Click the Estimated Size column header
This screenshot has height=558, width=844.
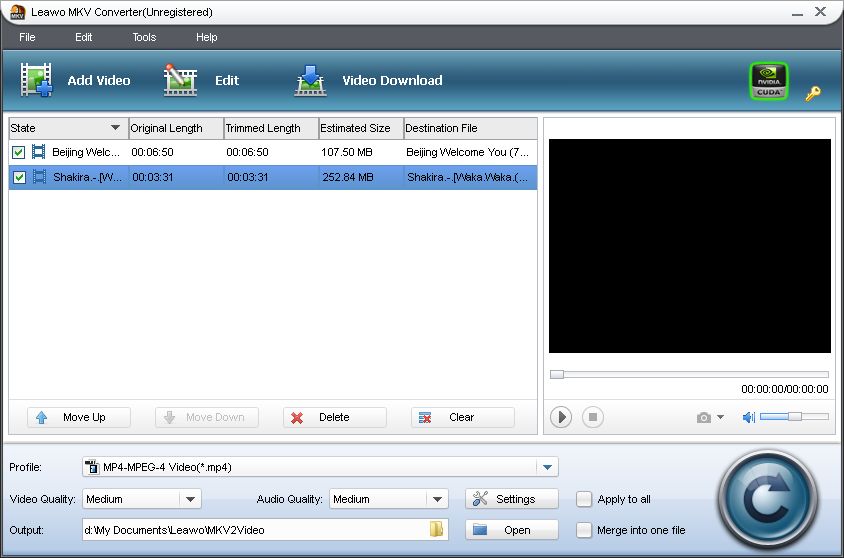[361, 128]
